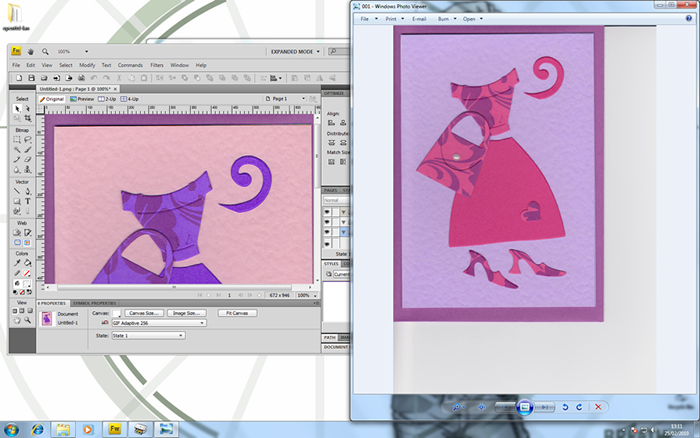Image resolution: width=700 pixels, height=438 pixels.
Task: Click the Canvas color swatch
Action: tap(118, 313)
